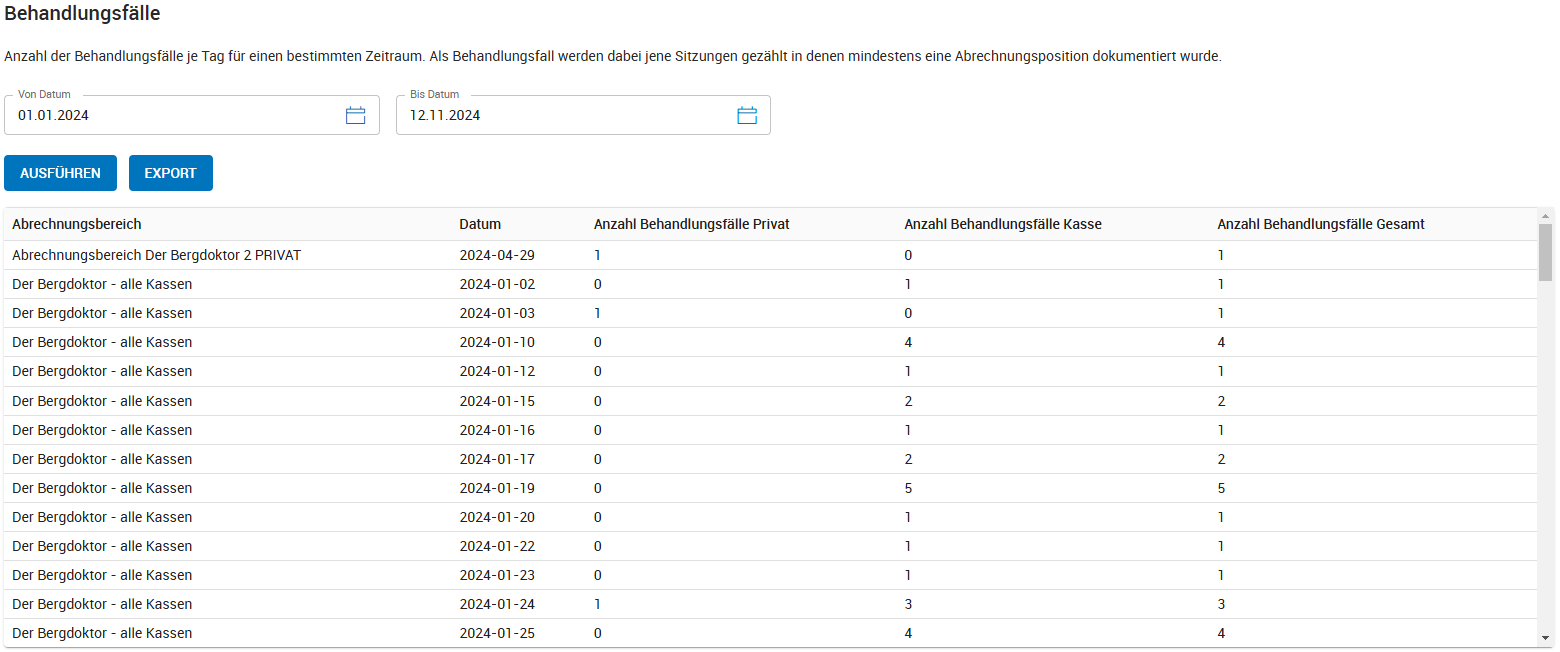Screen dimensions: 1560x652
Task: Sort by Abrechnungsbereich column header
Action: (x=77, y=224)
